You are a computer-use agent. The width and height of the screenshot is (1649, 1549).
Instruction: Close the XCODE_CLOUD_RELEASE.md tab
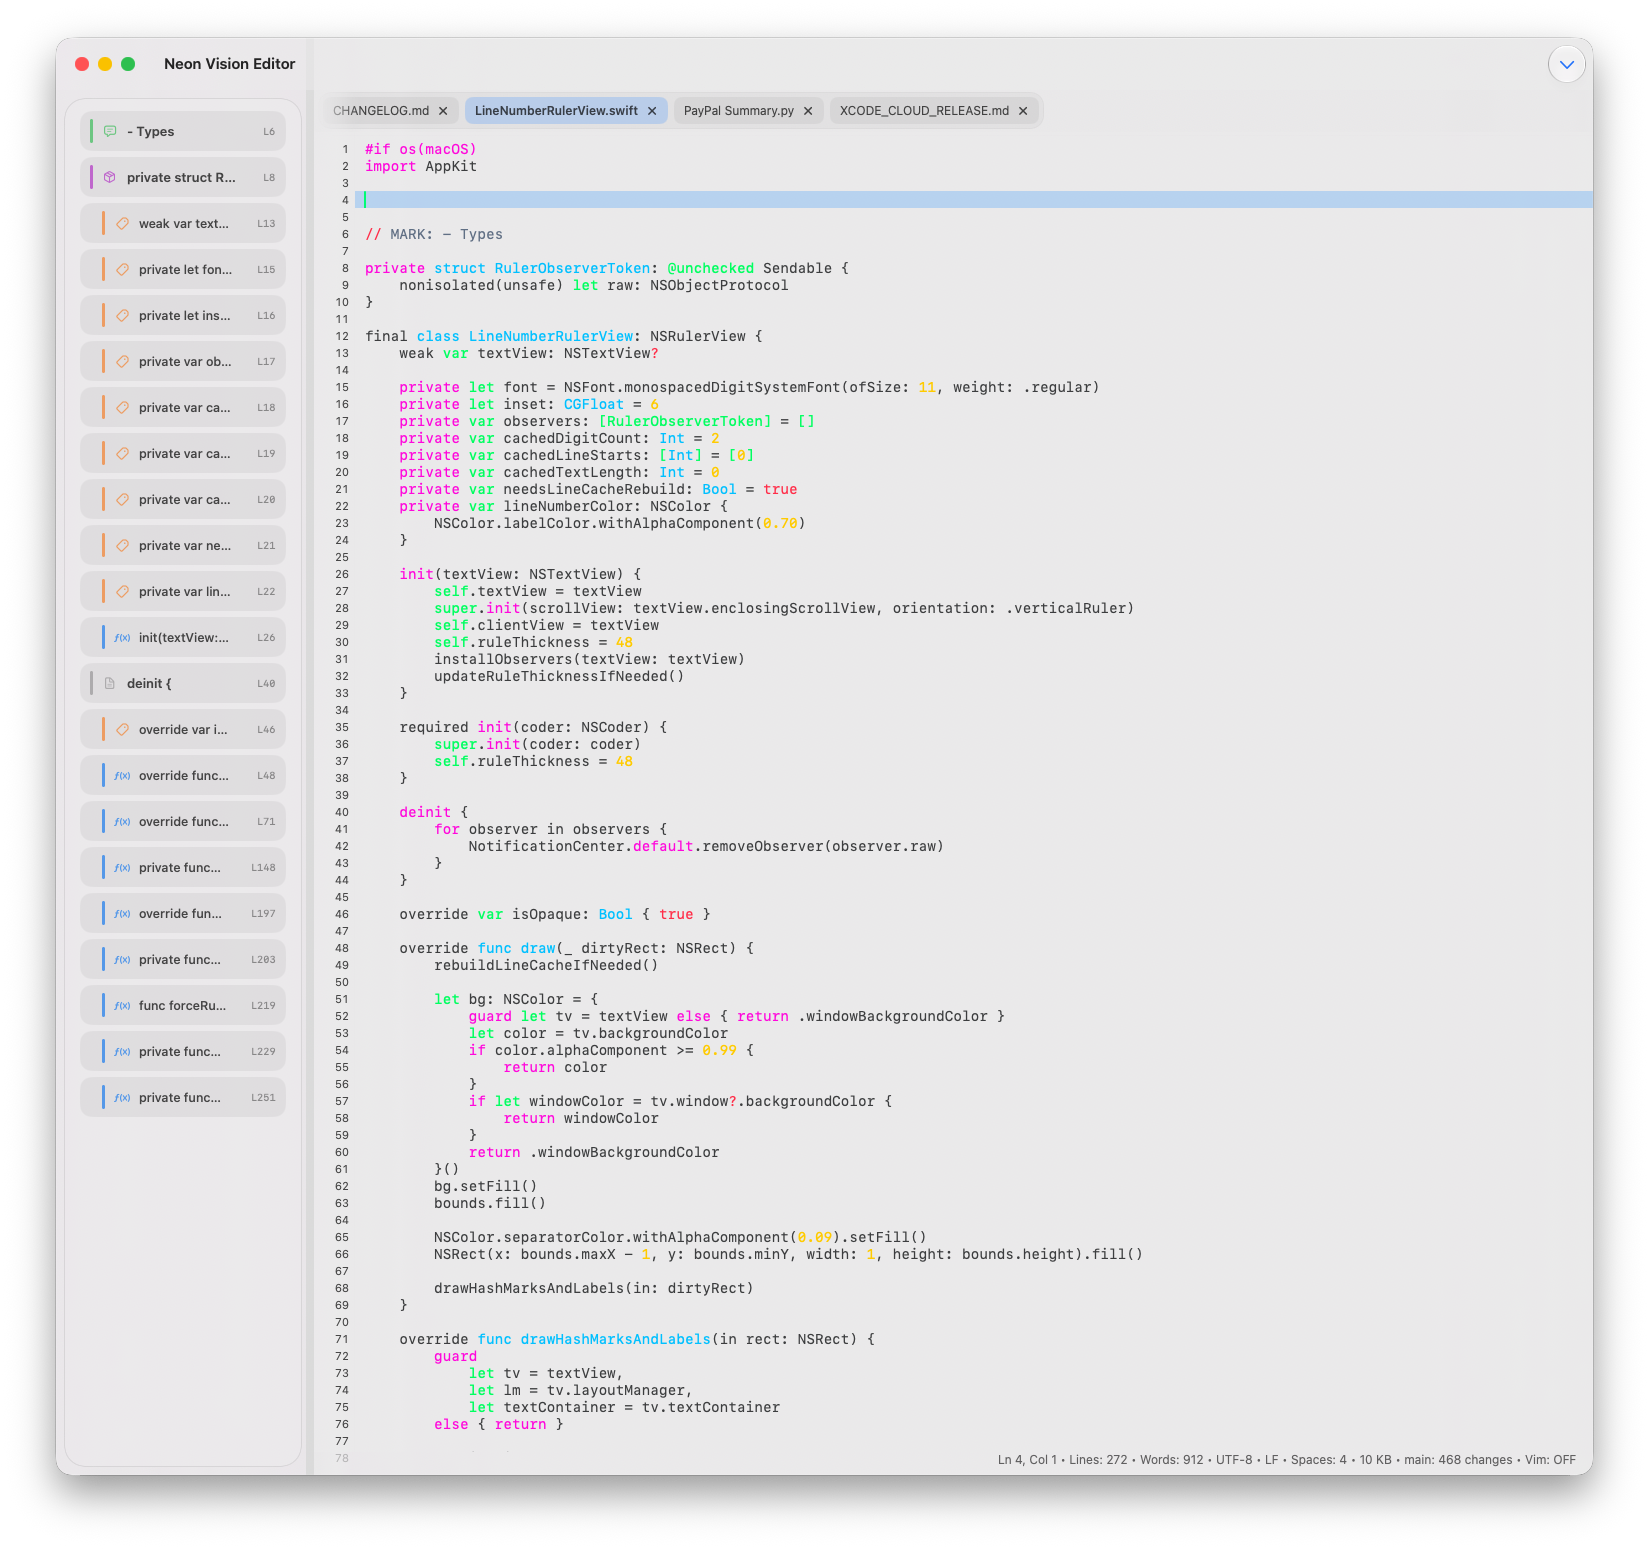point(1023,111)
